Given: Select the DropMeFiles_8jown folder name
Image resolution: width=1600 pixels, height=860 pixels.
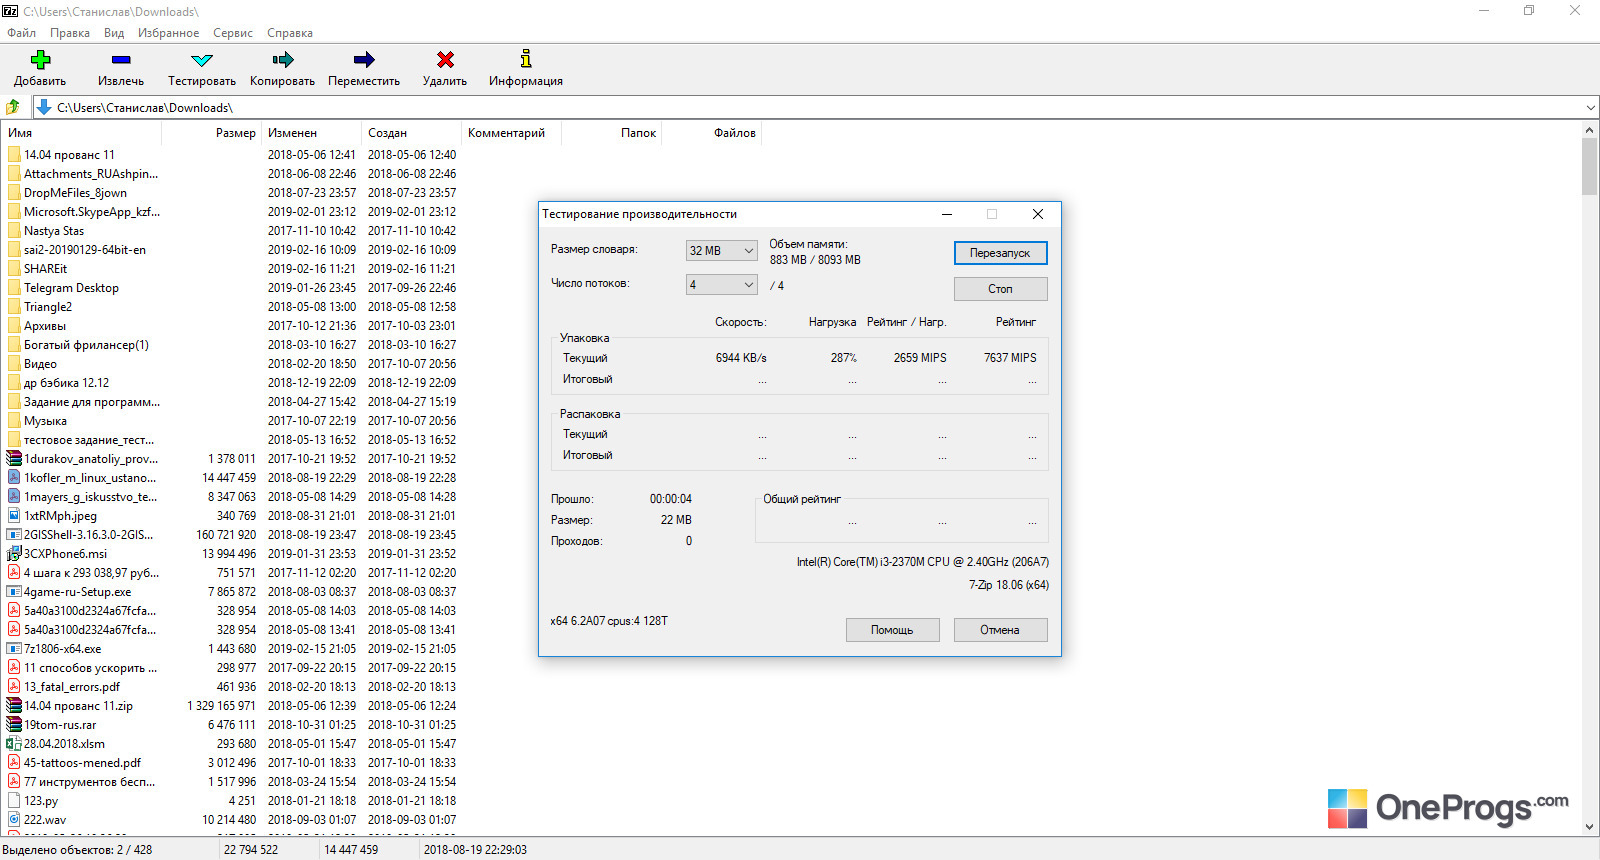Looking at the screenshot, I should (x=75, y=193).
